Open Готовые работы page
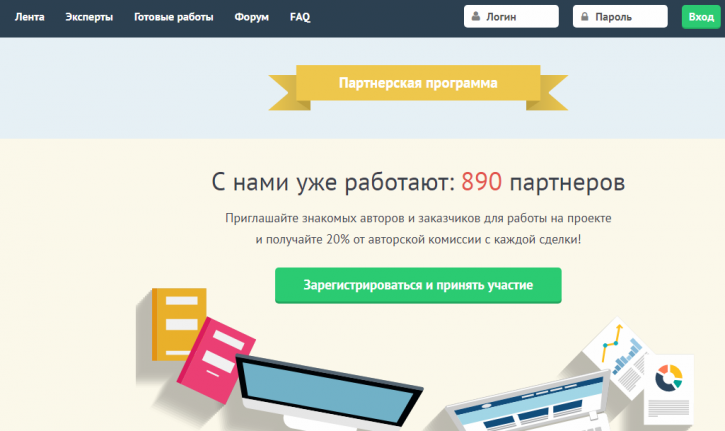 [x=174, y=17]
